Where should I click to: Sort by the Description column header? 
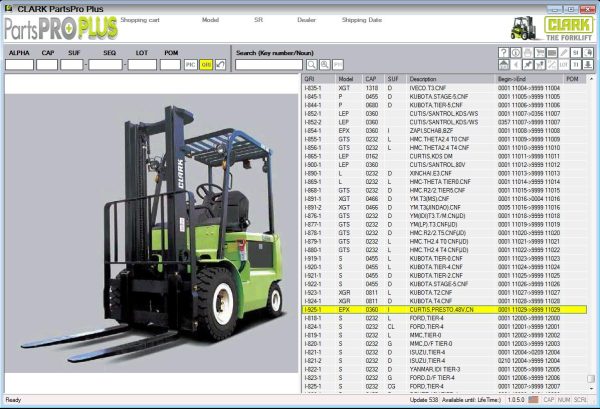point(450,79)
